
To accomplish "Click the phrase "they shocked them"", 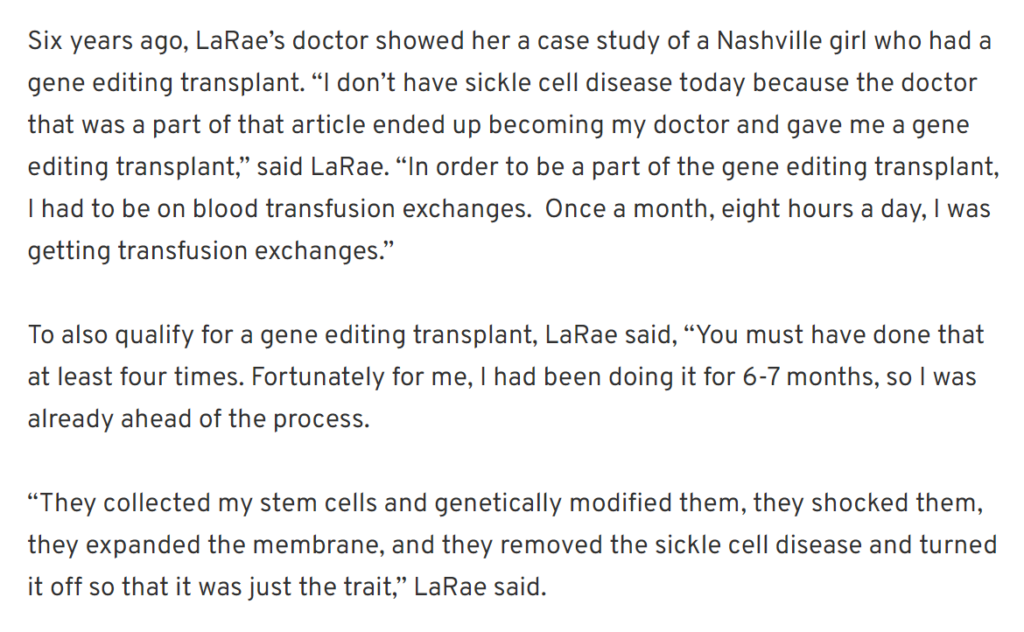I will 865,503.
